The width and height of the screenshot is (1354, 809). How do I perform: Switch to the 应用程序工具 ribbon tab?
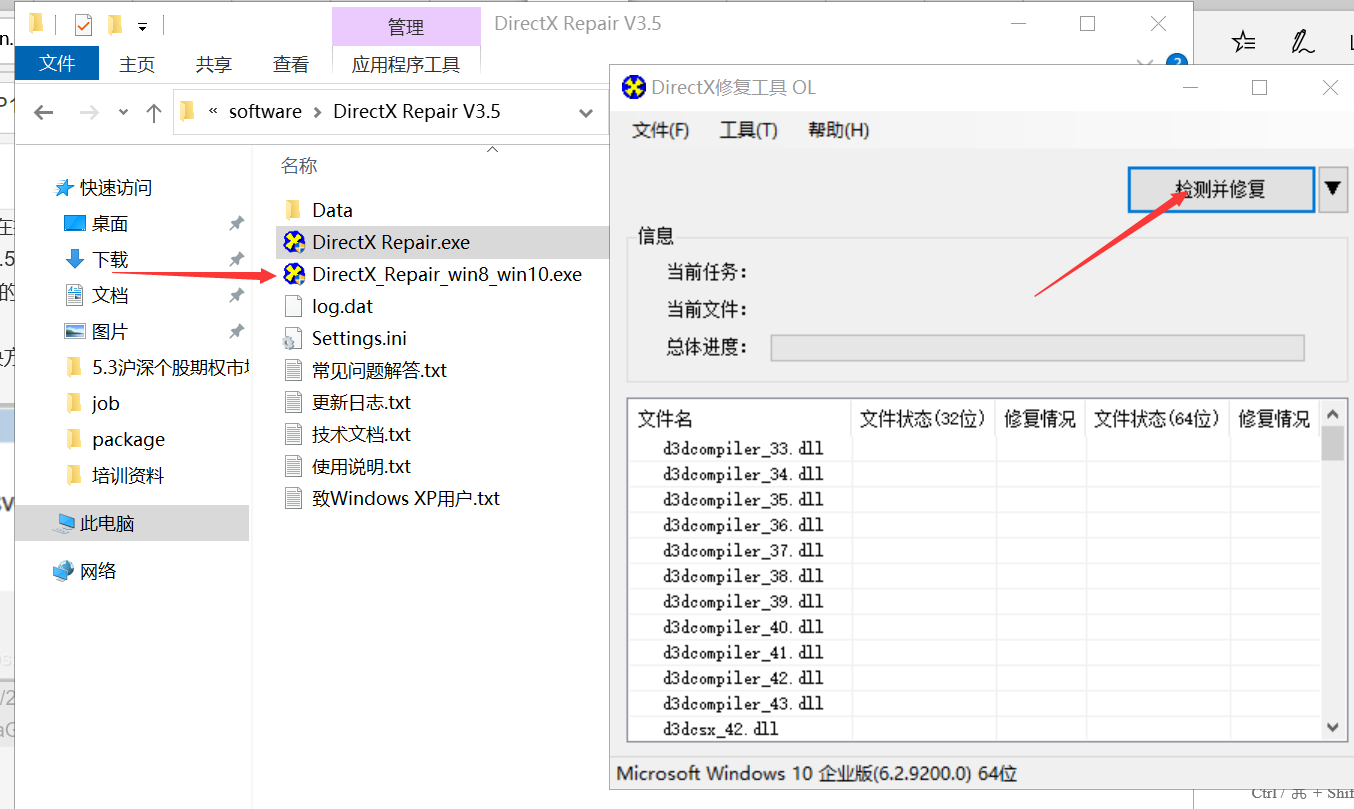pyautogui.click(x=406, y=64)
